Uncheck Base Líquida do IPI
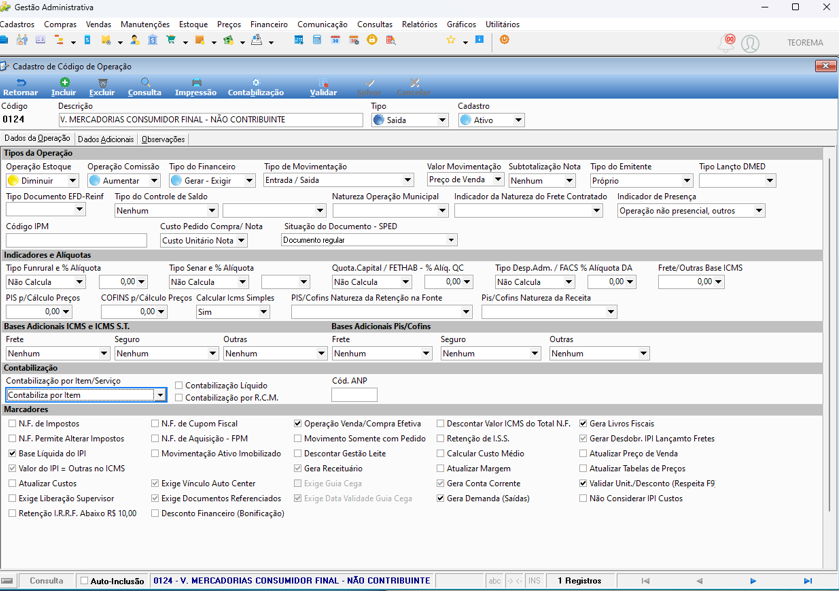839x591 pixels. (12, 454)
